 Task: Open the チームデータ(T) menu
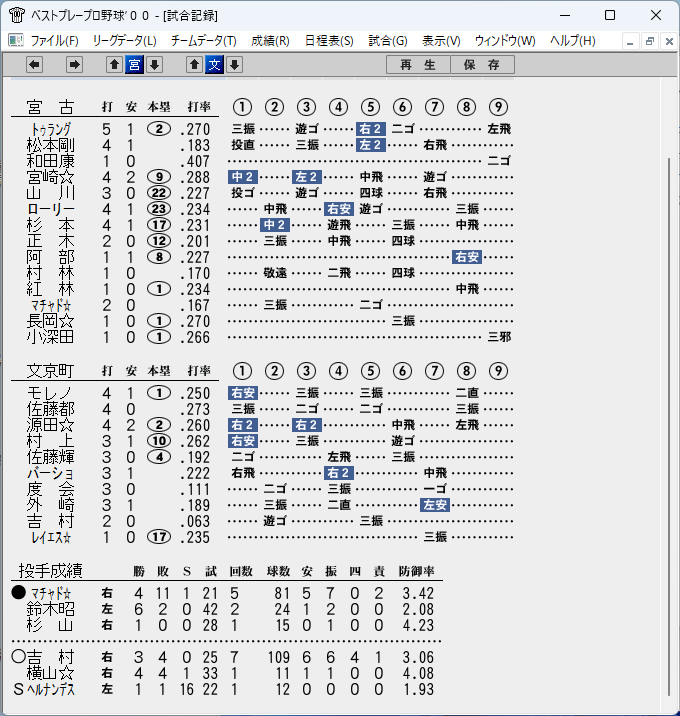[204, 41]
